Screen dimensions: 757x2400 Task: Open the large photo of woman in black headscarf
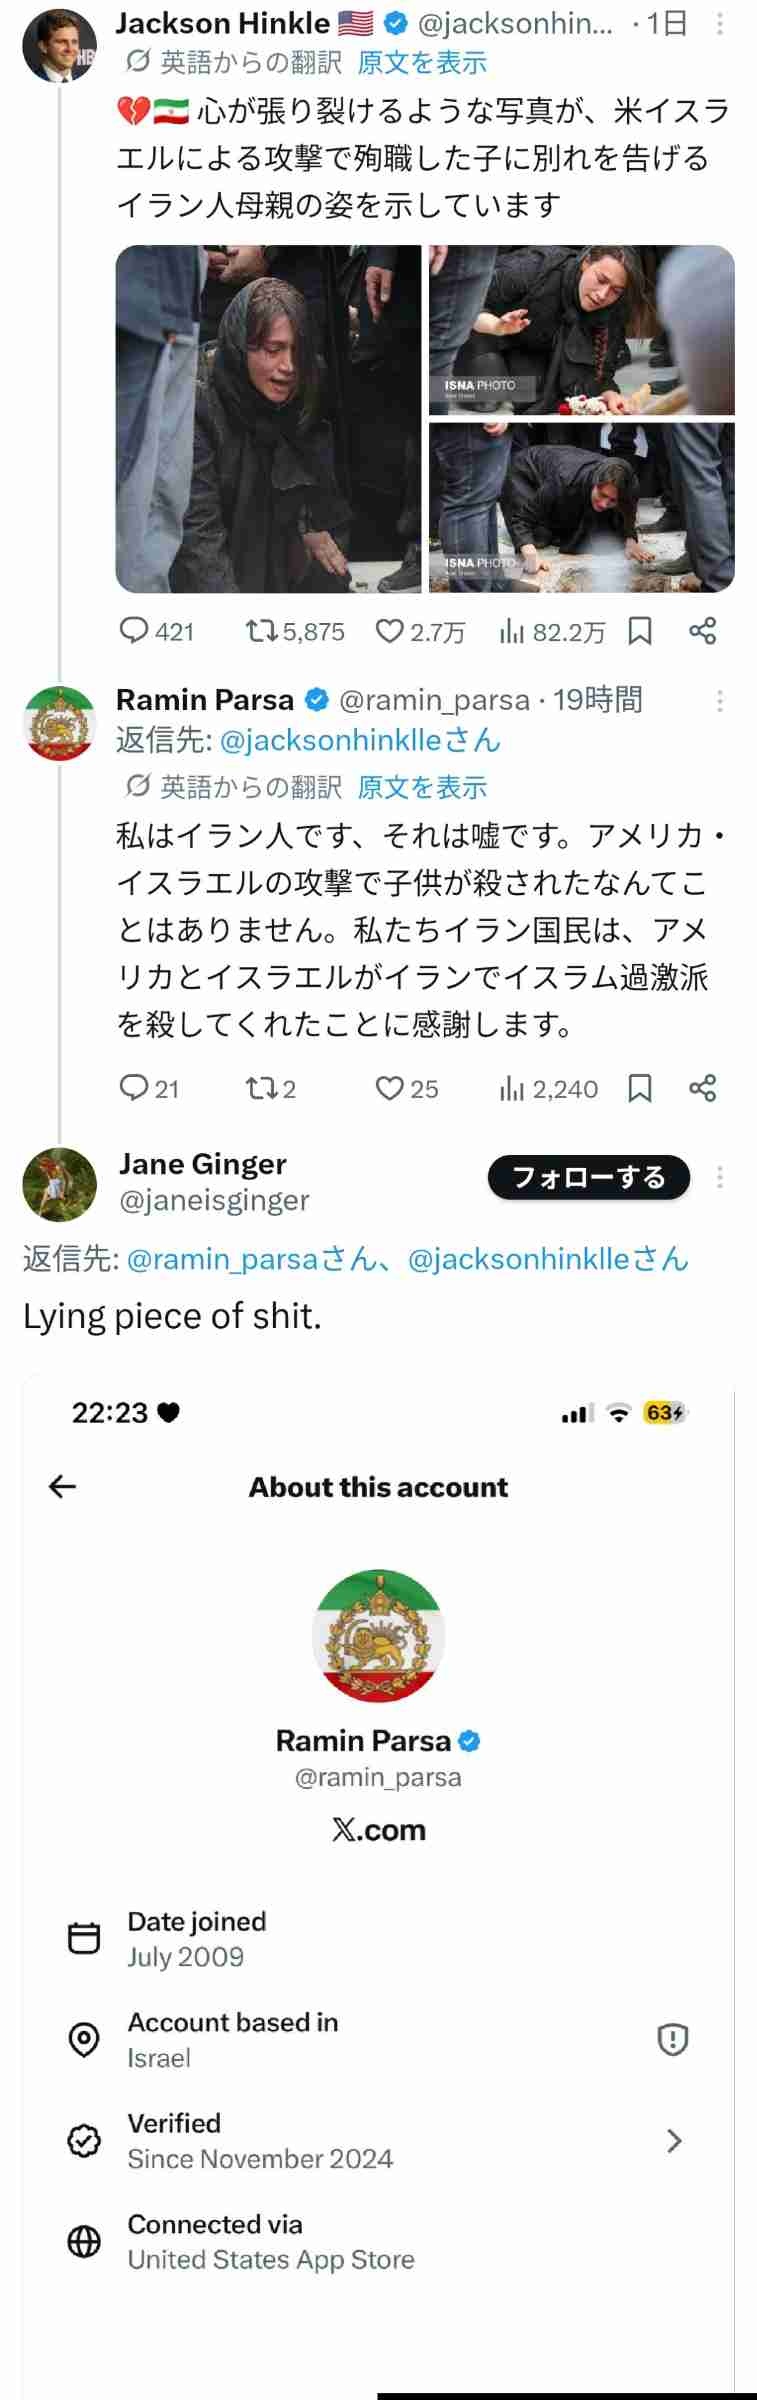(x=268, y=419)
